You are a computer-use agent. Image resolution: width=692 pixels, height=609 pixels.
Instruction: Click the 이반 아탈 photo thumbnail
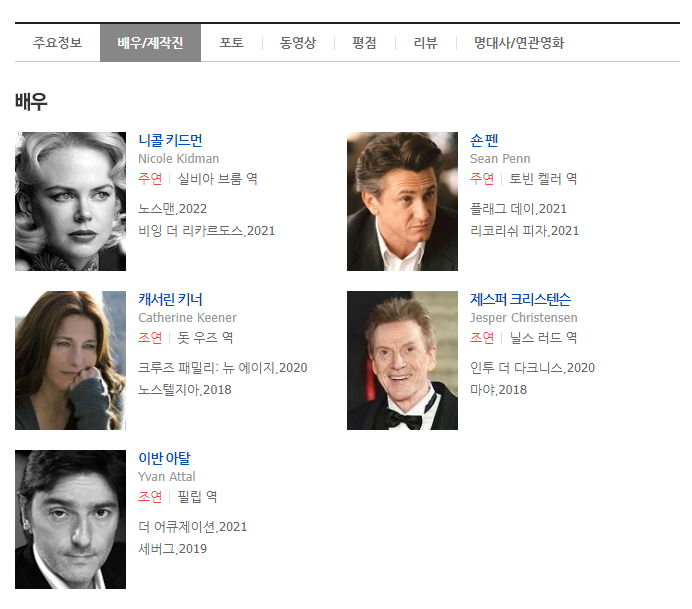(x=70, y=519)
